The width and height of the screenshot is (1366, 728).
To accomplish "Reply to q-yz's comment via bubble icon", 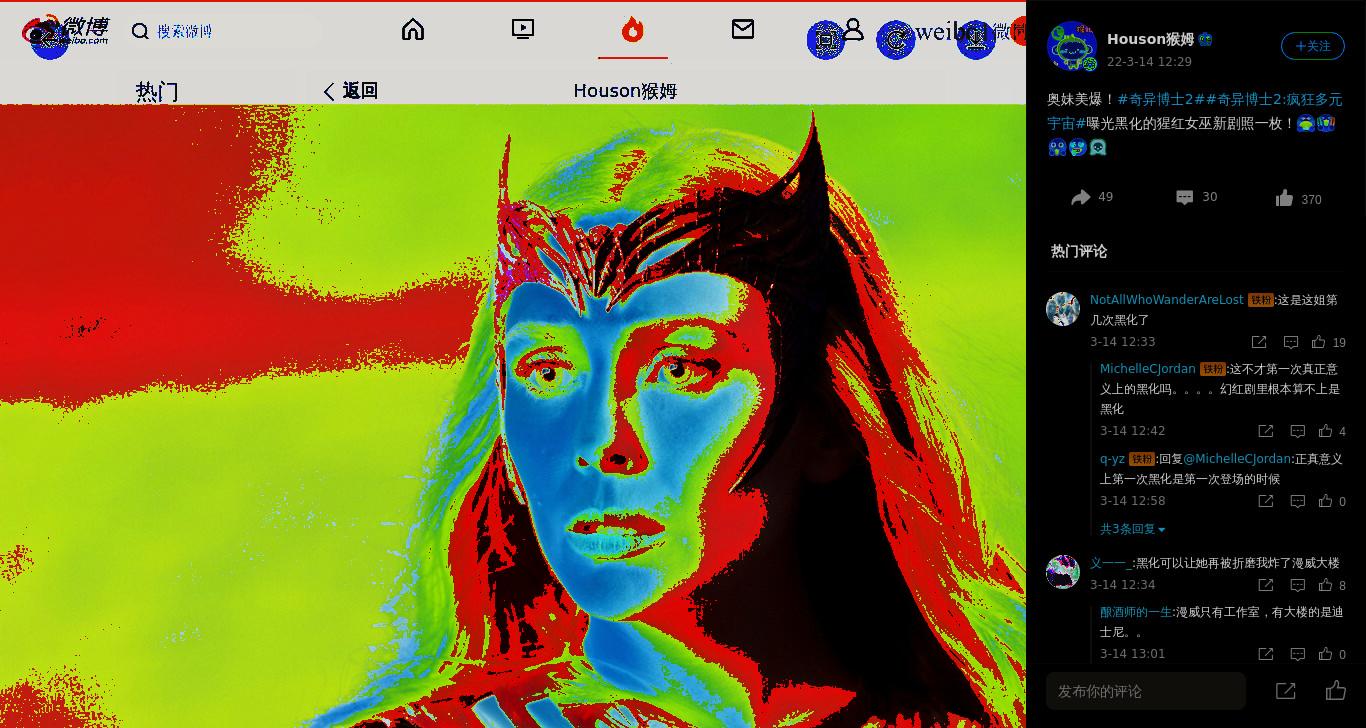I will (x=1297, y=501).
